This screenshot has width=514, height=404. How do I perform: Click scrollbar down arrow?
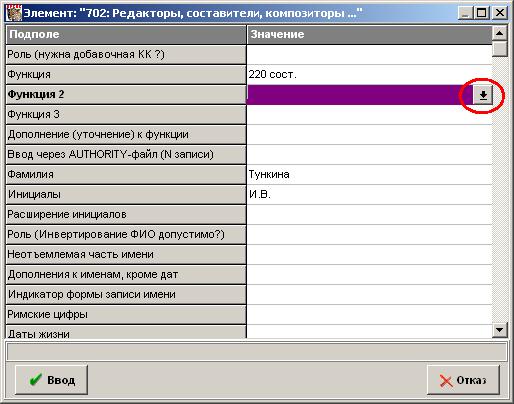click(500, 330)
